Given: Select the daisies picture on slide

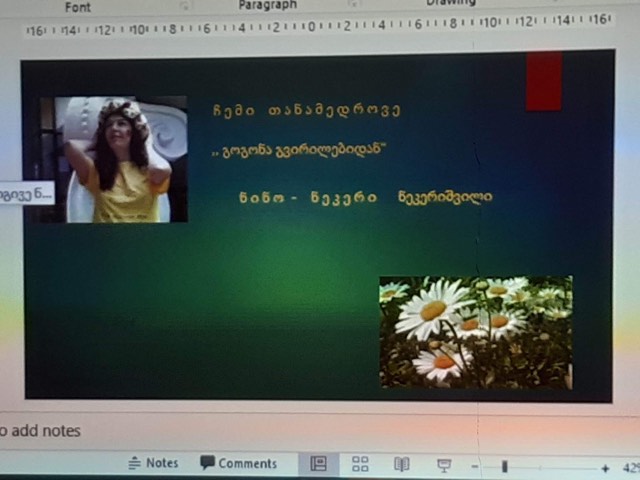Looking at the screenshot, I should click(475, 332).
